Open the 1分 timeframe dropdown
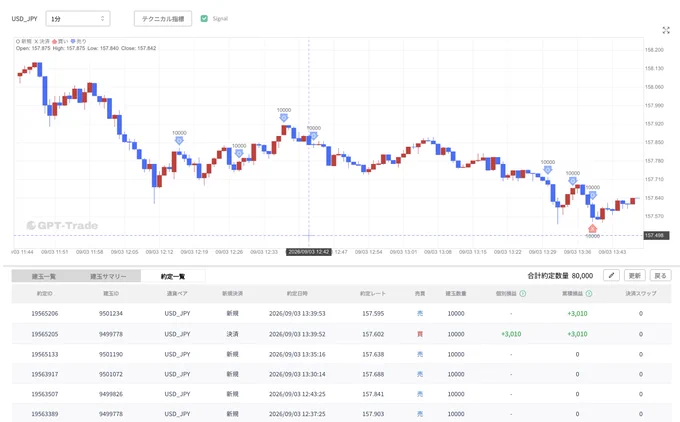Viewport: 680px width, 422px height. coord(78,19)
